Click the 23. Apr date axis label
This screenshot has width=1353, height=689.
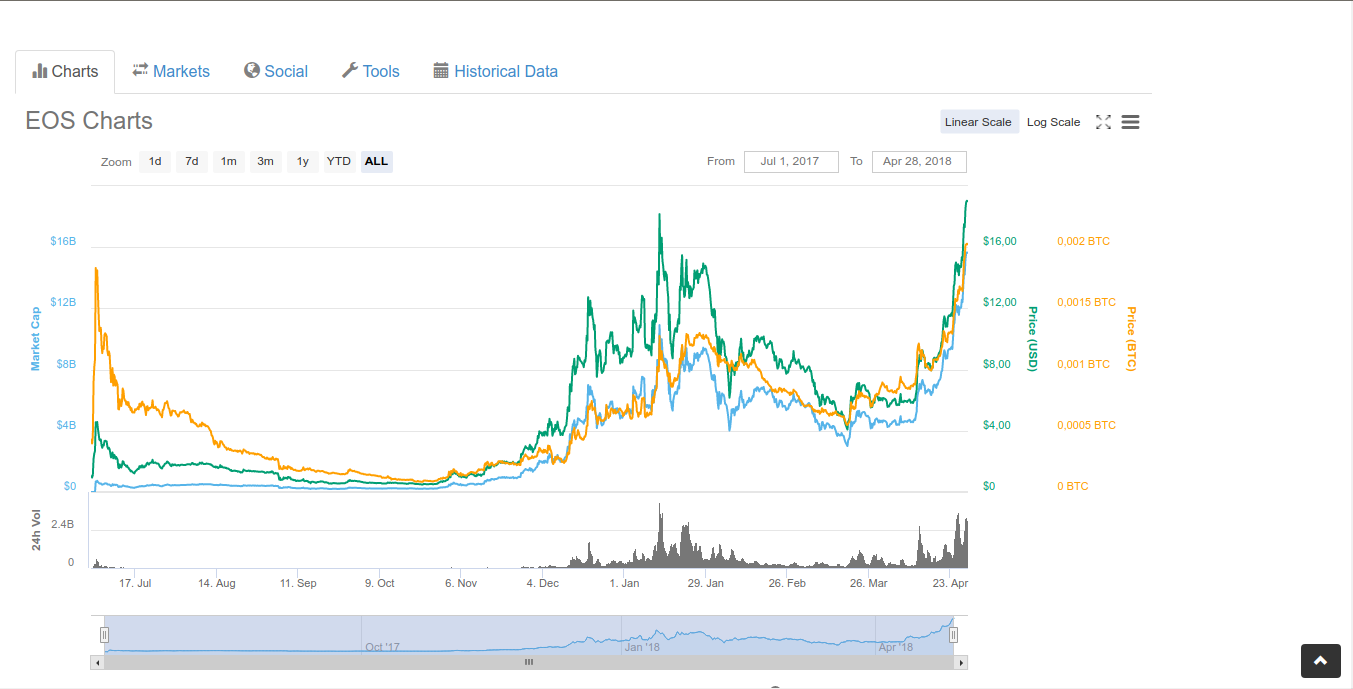[x=950, y=583]
